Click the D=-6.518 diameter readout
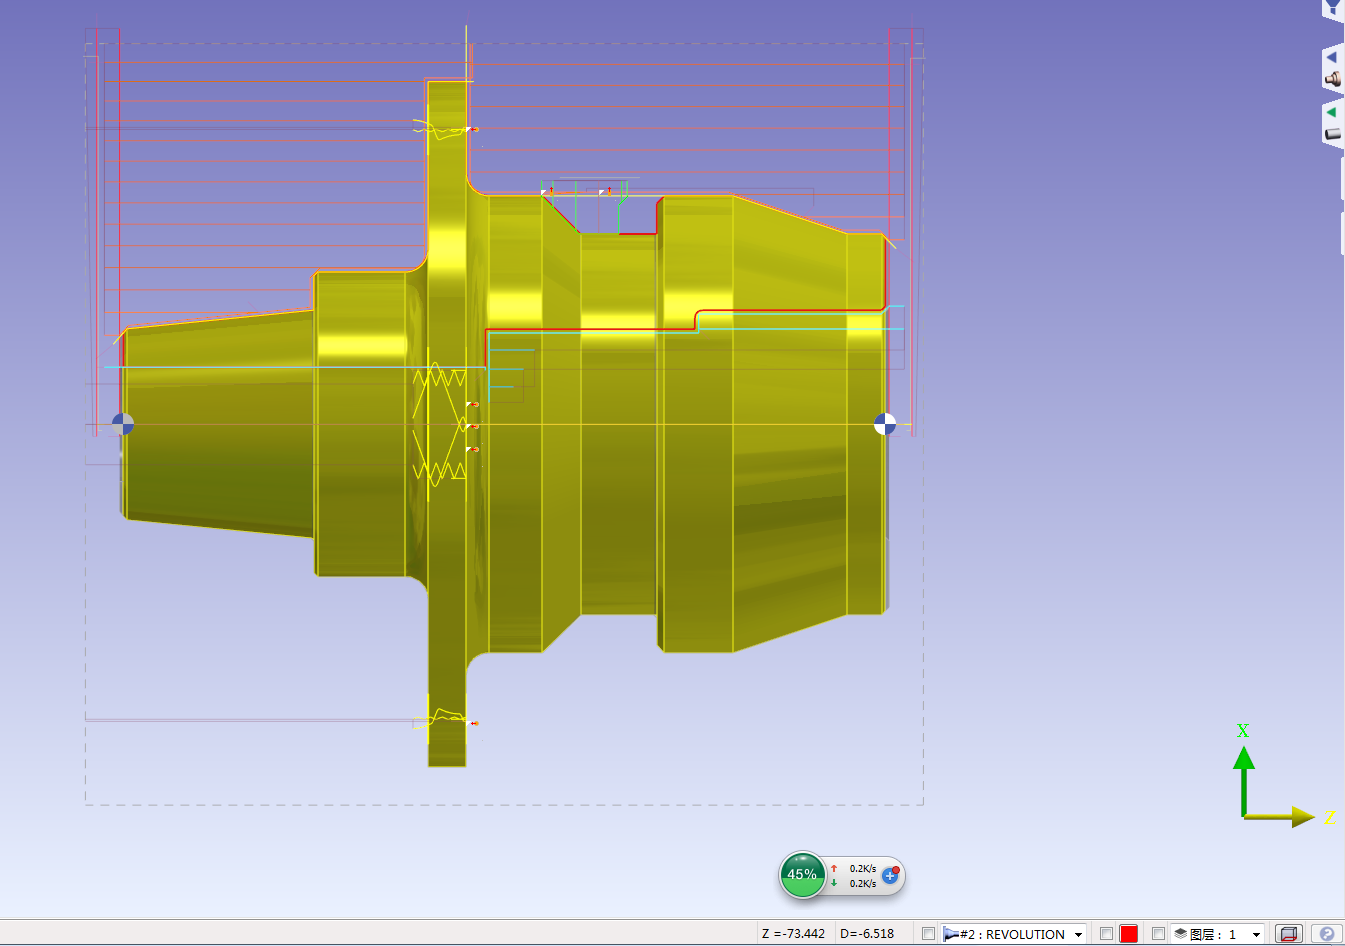1345x946 pixels. pyautogui.click(x=867, y=934)
